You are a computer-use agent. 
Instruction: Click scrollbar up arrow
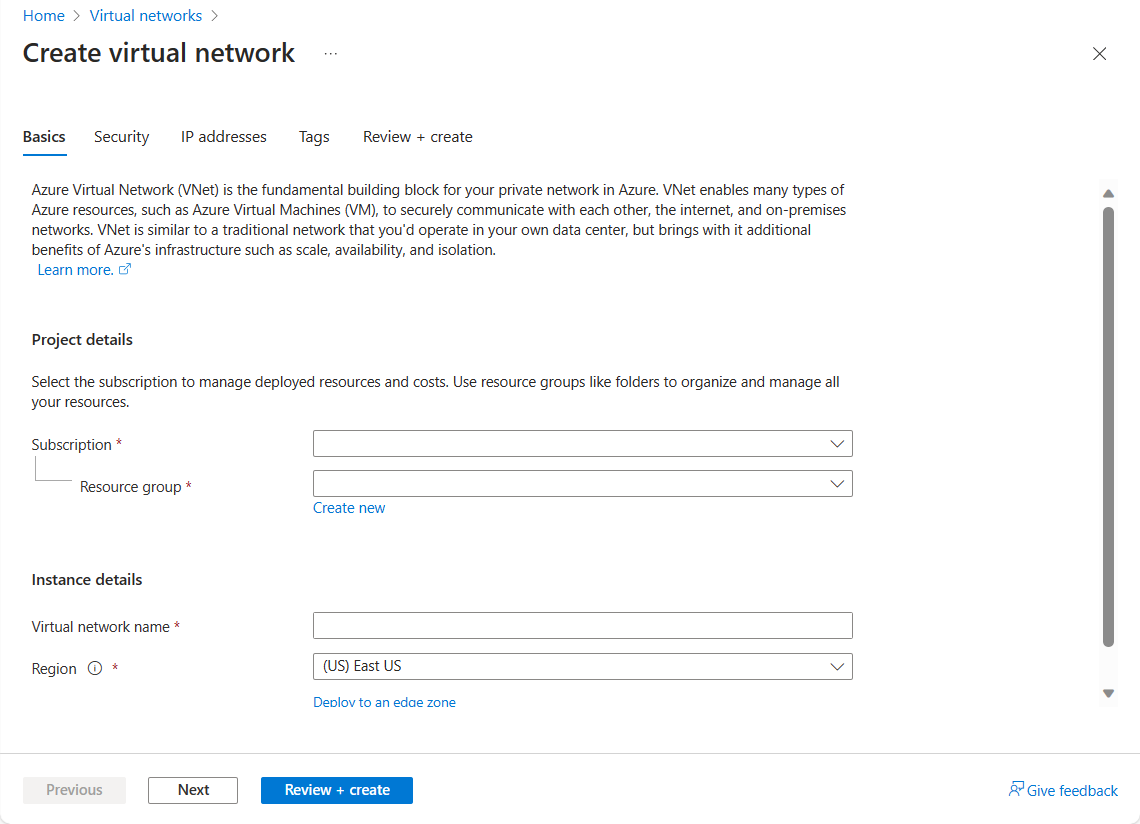(1108, 193)
